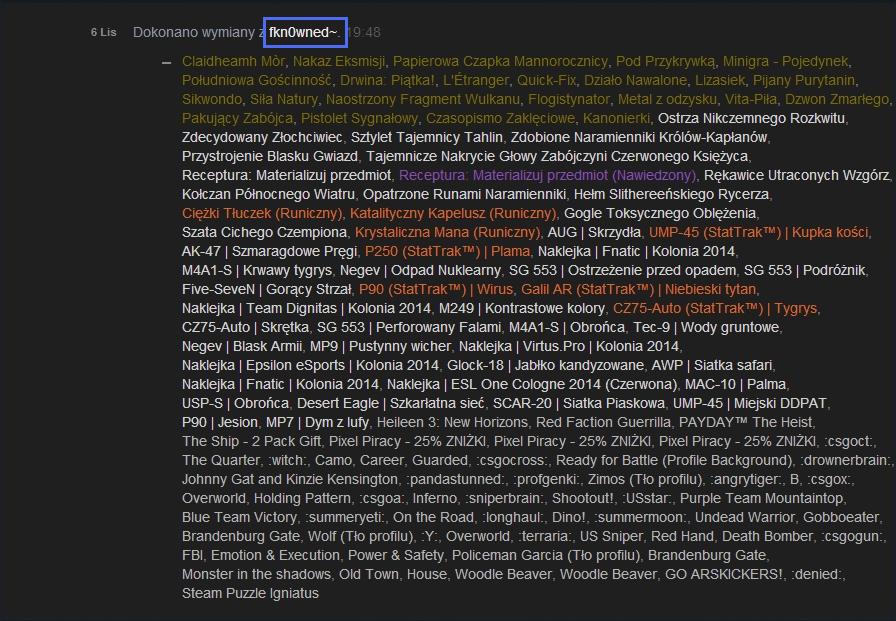The image size is (896, 621).
Task: Open Ostrza Nikczemnego Rozkwitu item
Action: pyautogui.click(x=751, y=118)
